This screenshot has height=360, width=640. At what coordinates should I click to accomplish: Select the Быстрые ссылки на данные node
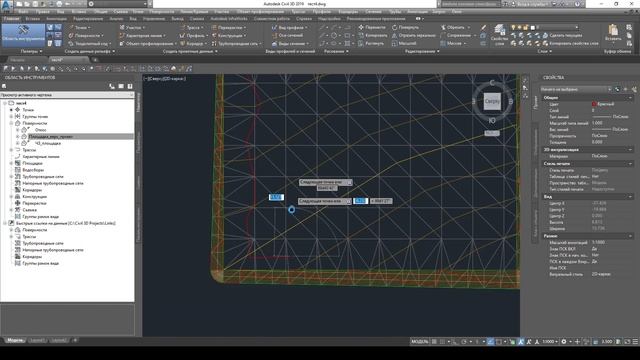click(65, 223)
